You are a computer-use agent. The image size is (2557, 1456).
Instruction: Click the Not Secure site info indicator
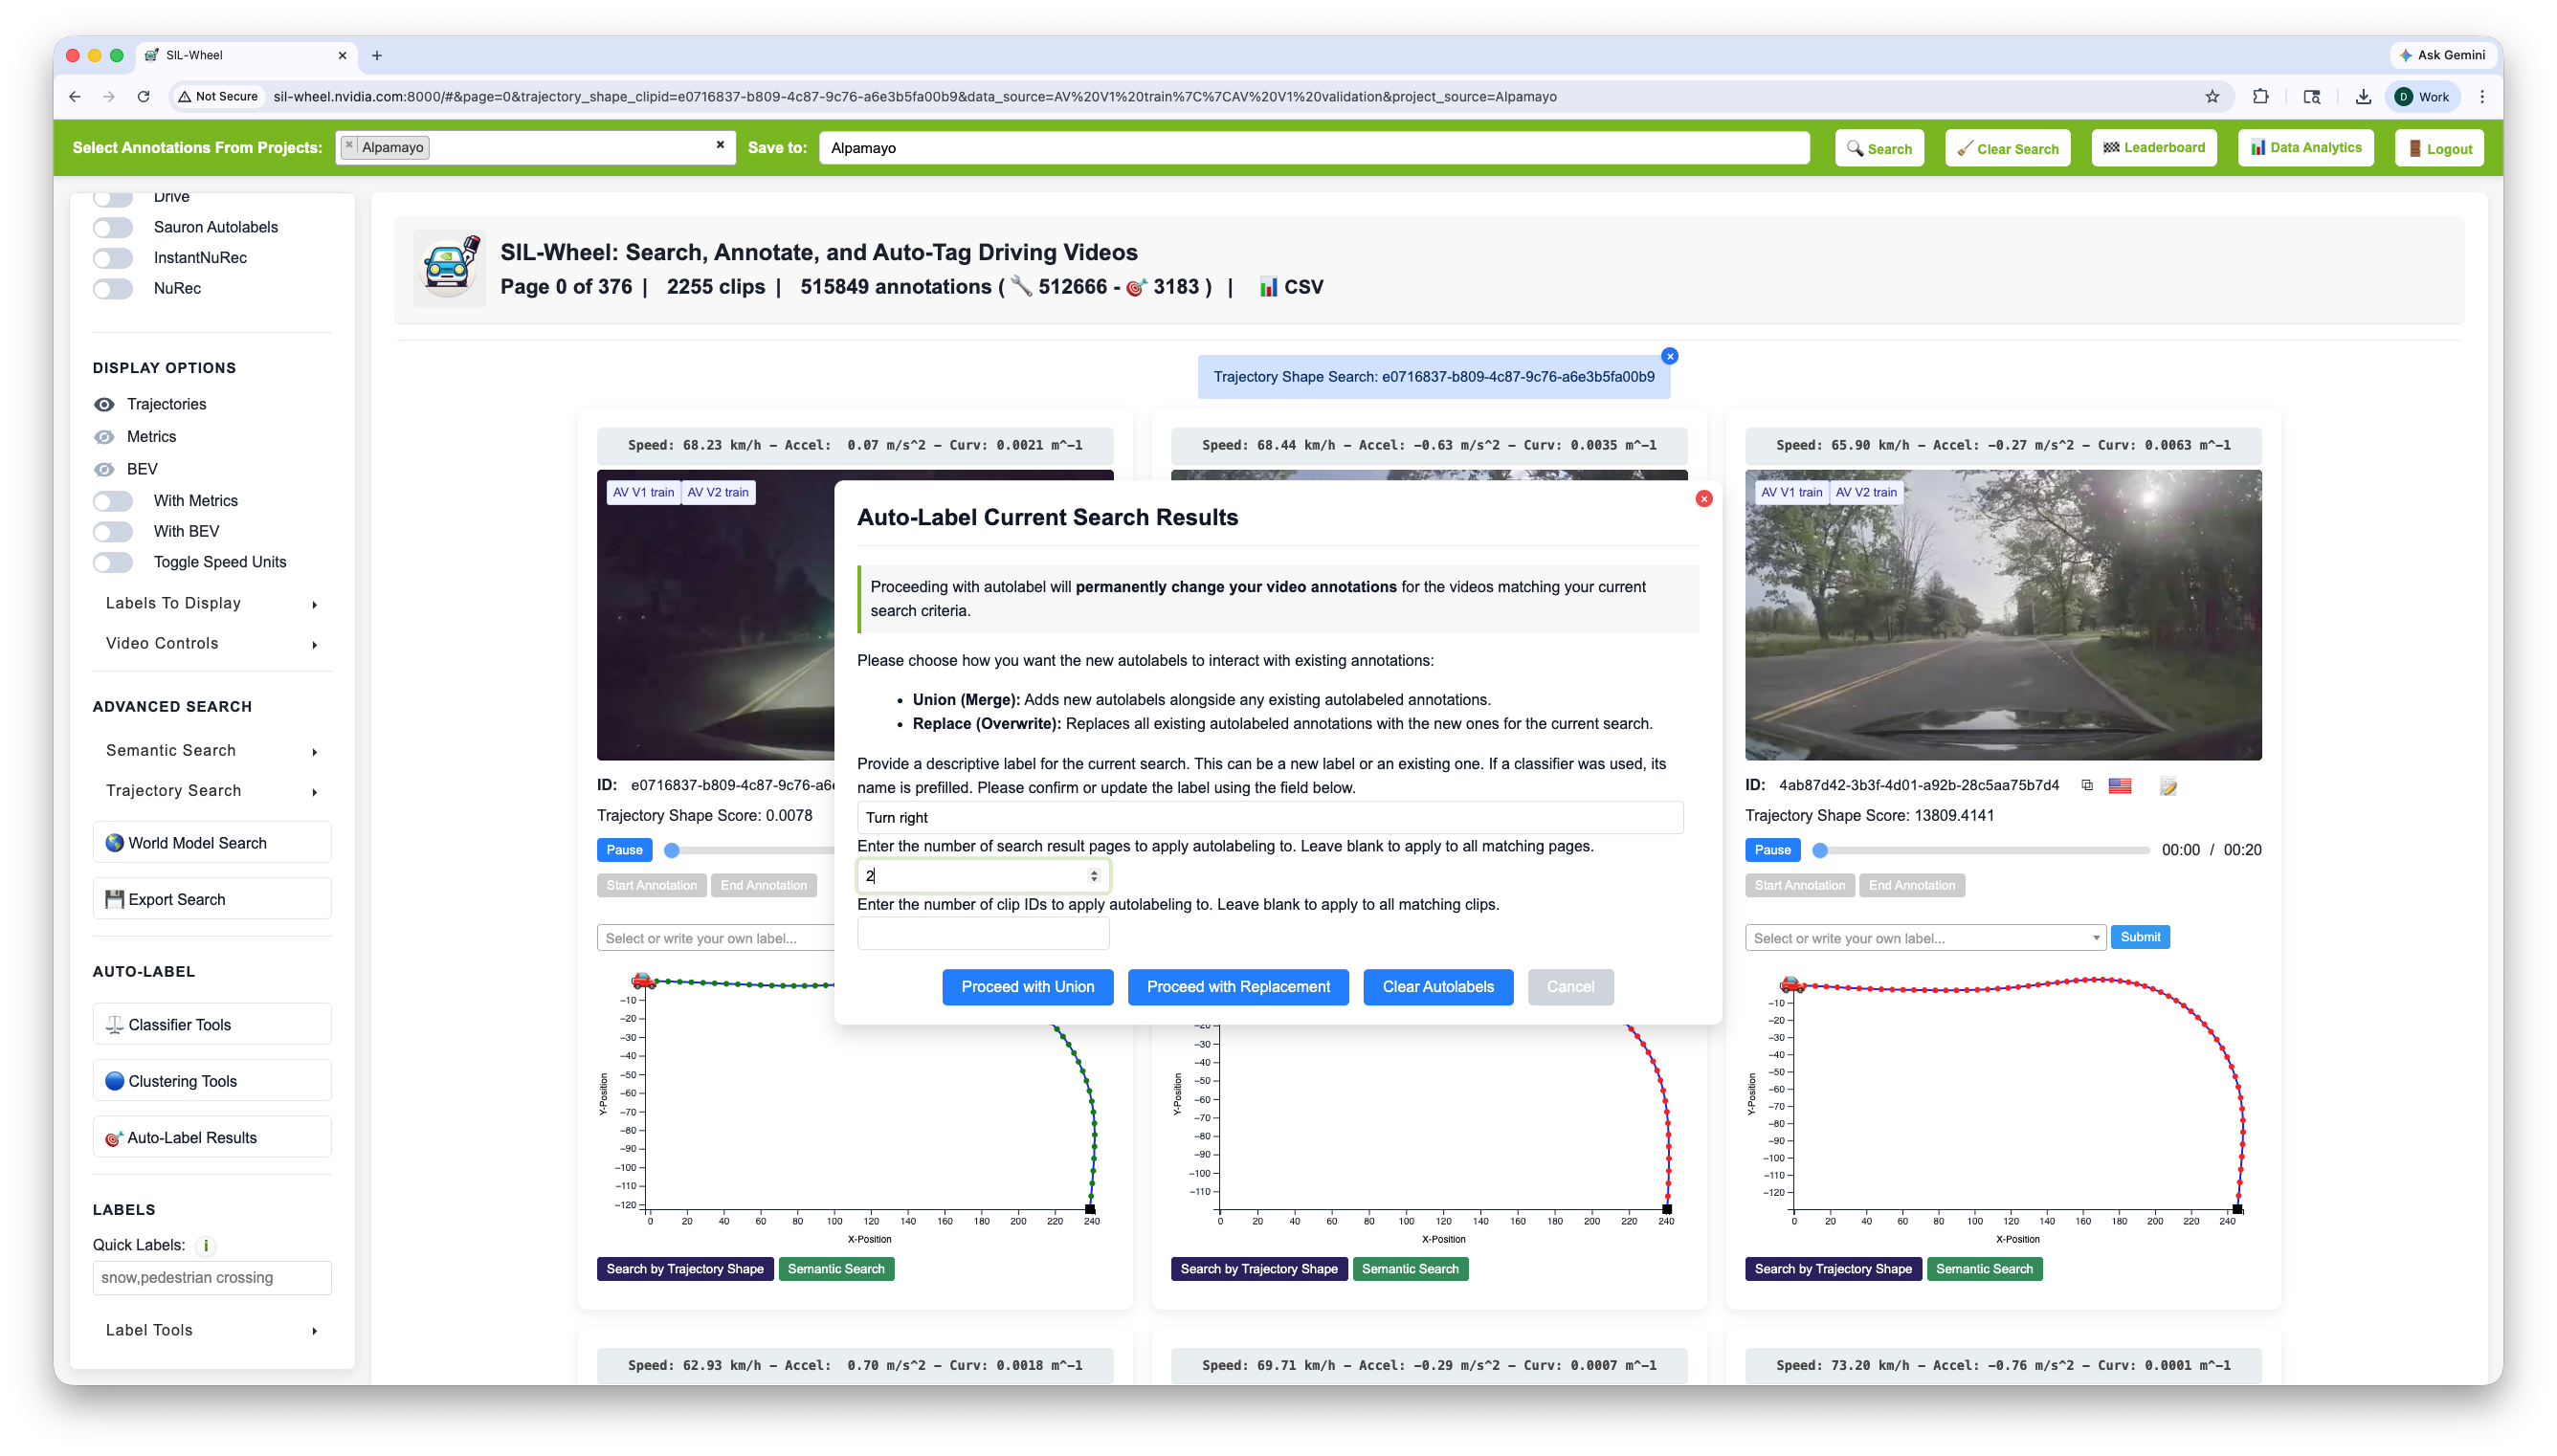click(218, 97)
